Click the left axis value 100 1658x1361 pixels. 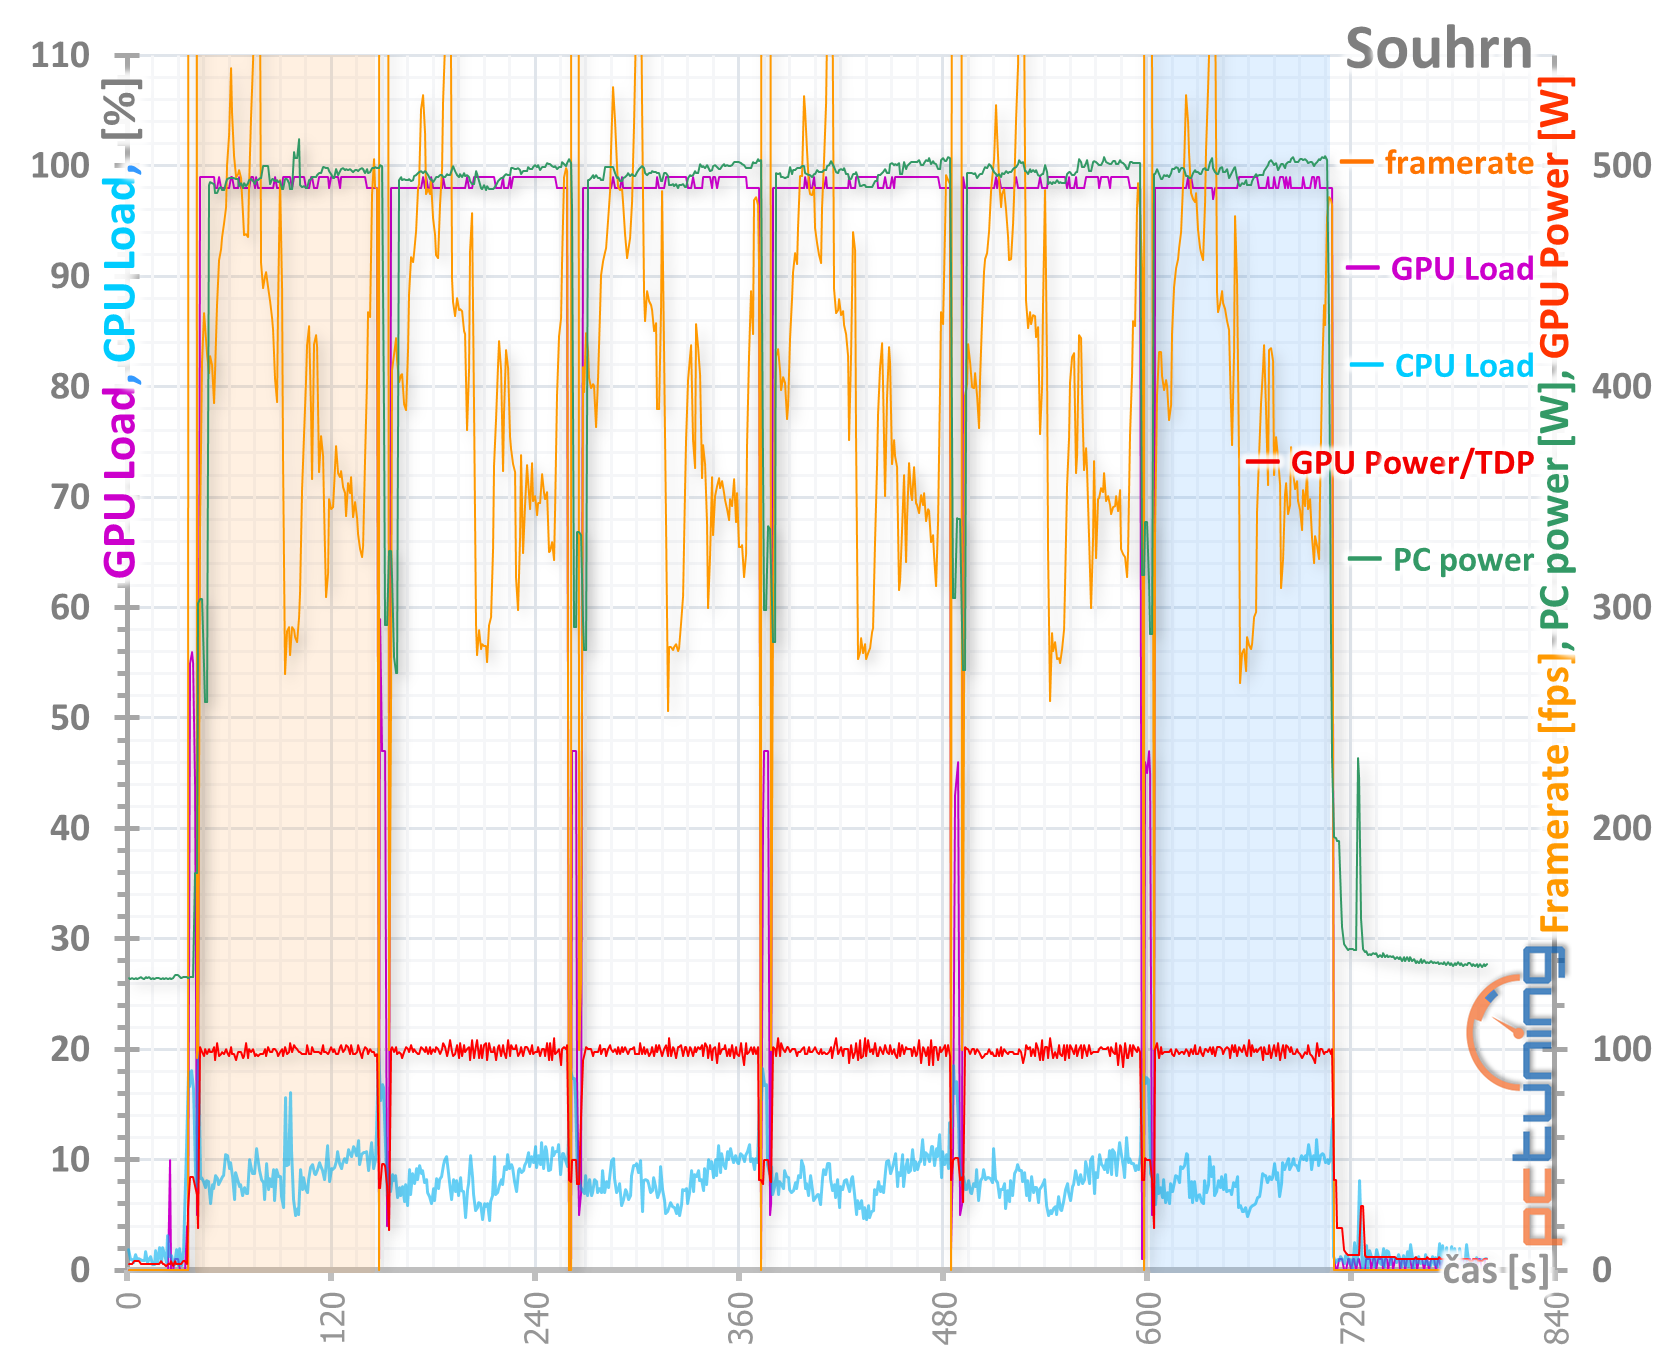point(60,165)
